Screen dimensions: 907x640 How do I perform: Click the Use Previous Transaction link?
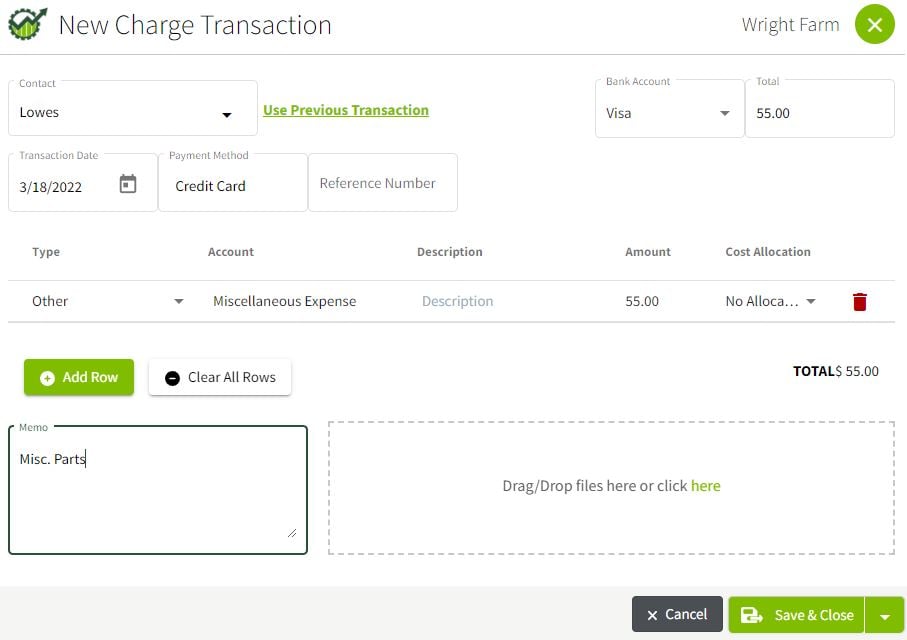point(345,110)
